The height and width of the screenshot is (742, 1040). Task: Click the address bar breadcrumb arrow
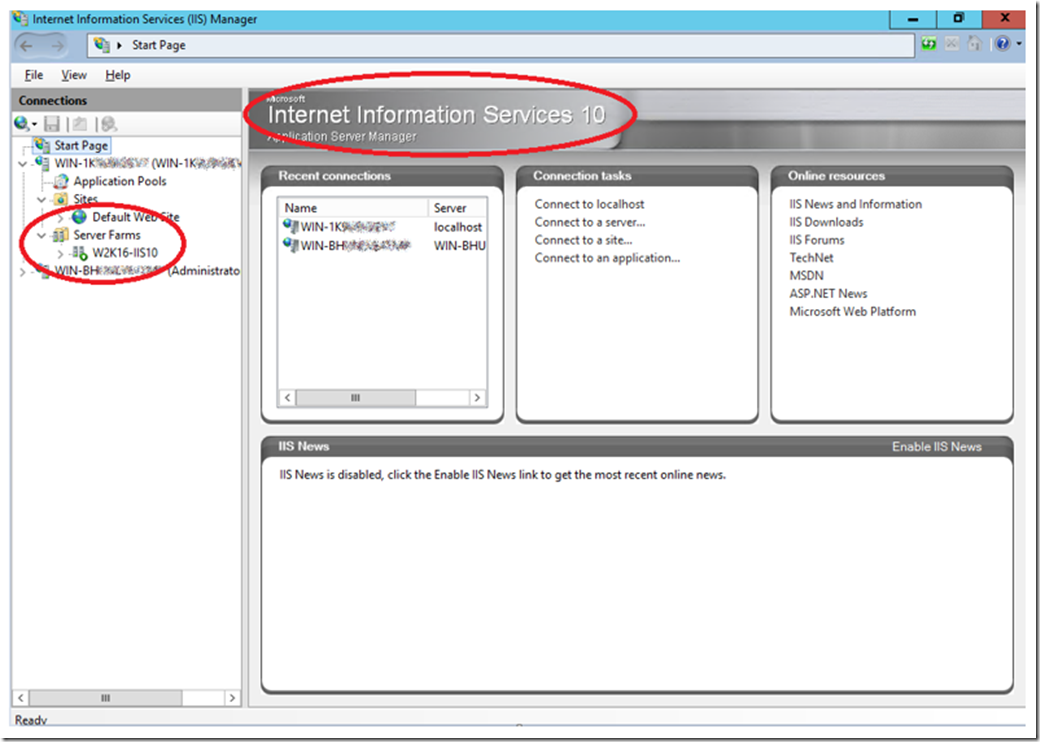tap(120, 45)
